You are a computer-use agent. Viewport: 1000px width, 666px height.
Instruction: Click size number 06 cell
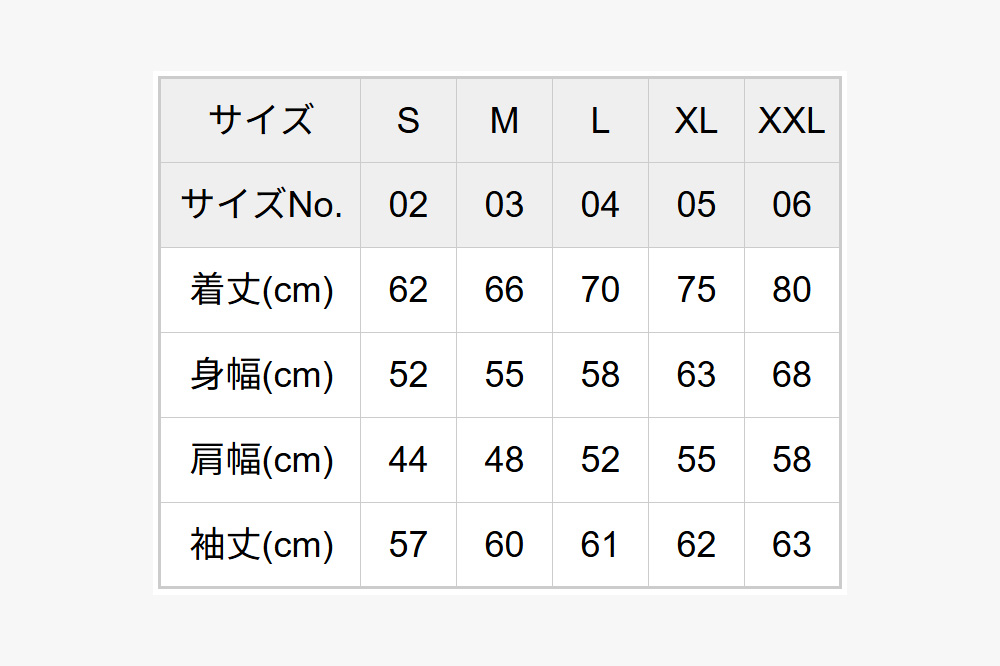pos(792,205)
